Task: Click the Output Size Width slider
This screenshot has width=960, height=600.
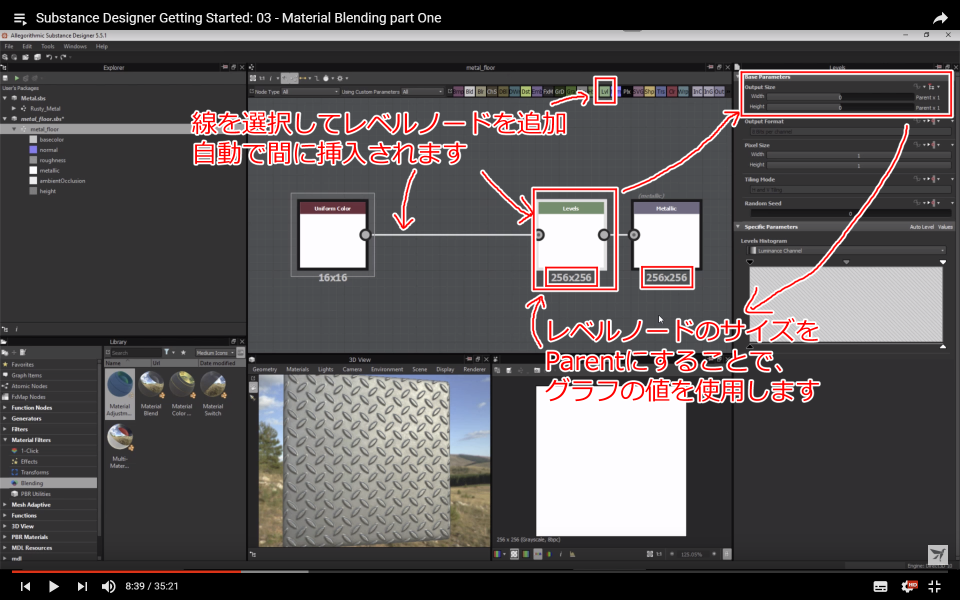Action: [840, 97]
